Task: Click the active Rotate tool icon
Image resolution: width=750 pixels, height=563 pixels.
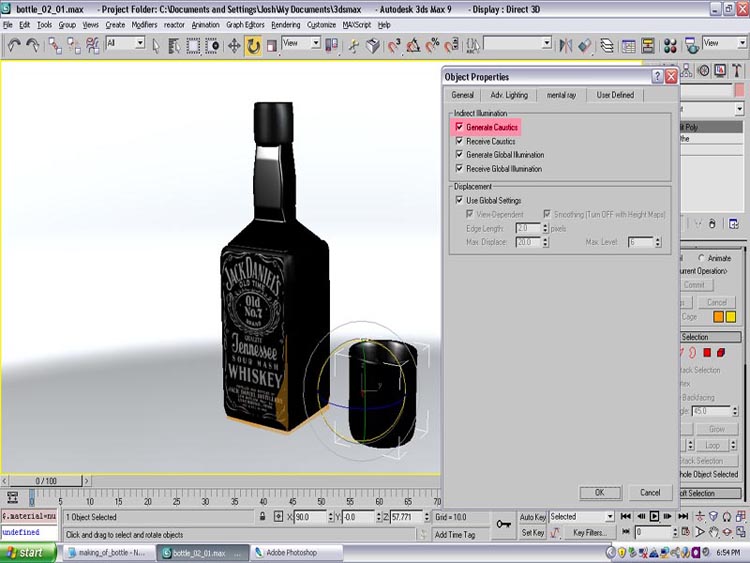Action: point(253,45)
